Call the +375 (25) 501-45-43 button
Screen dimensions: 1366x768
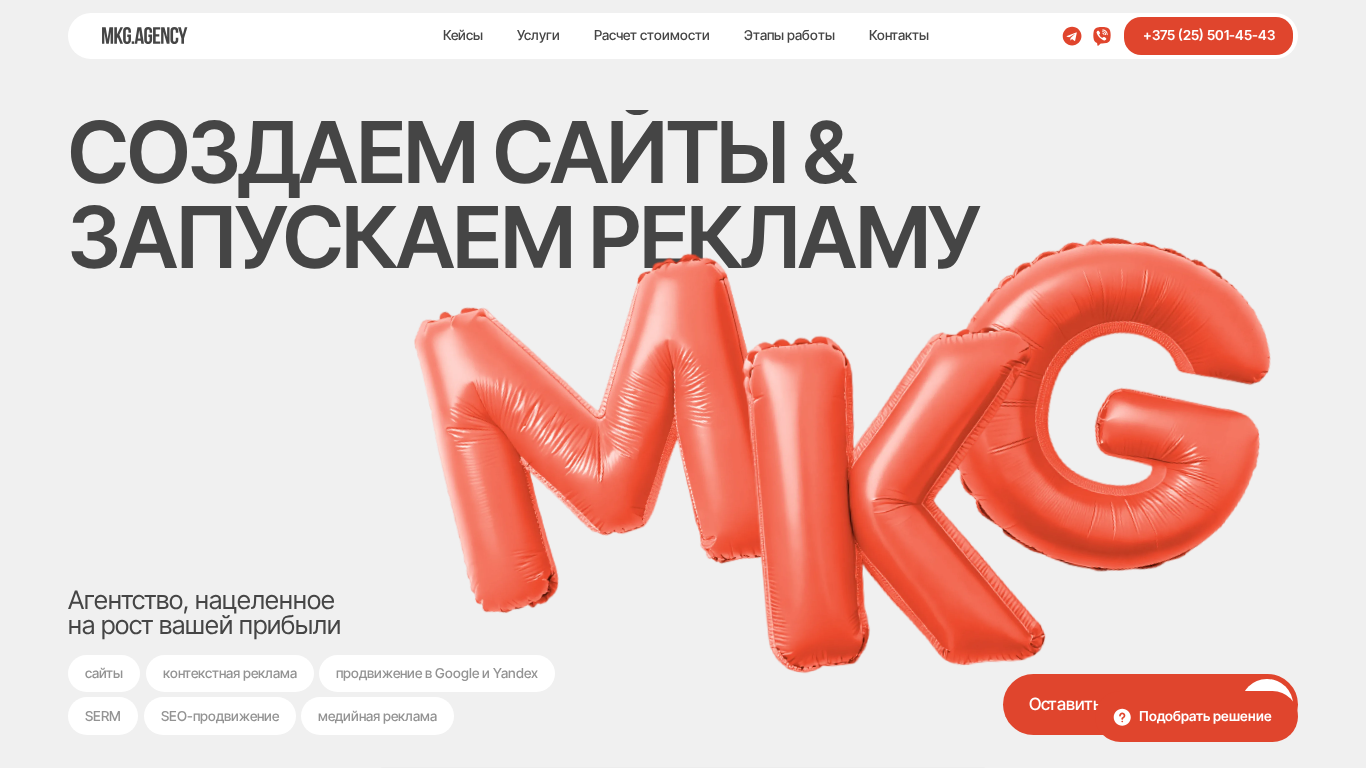point(1208,36)
